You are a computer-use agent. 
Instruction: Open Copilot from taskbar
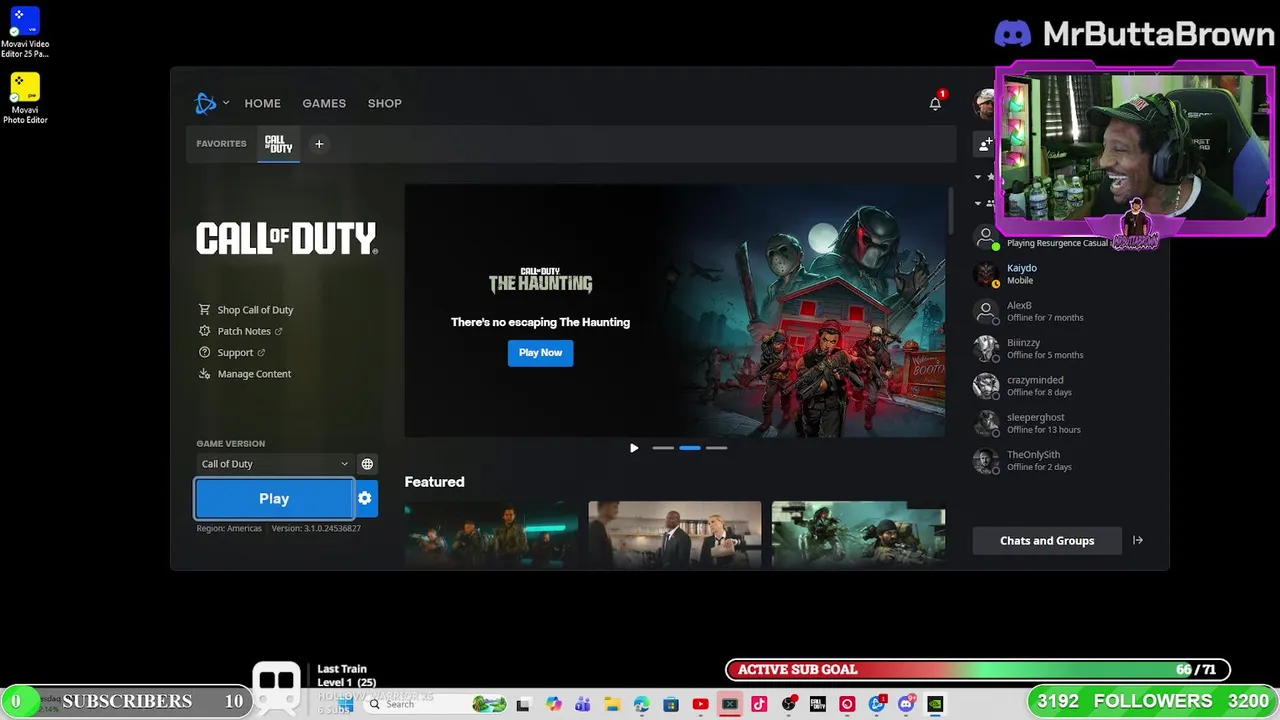(553, 704)
